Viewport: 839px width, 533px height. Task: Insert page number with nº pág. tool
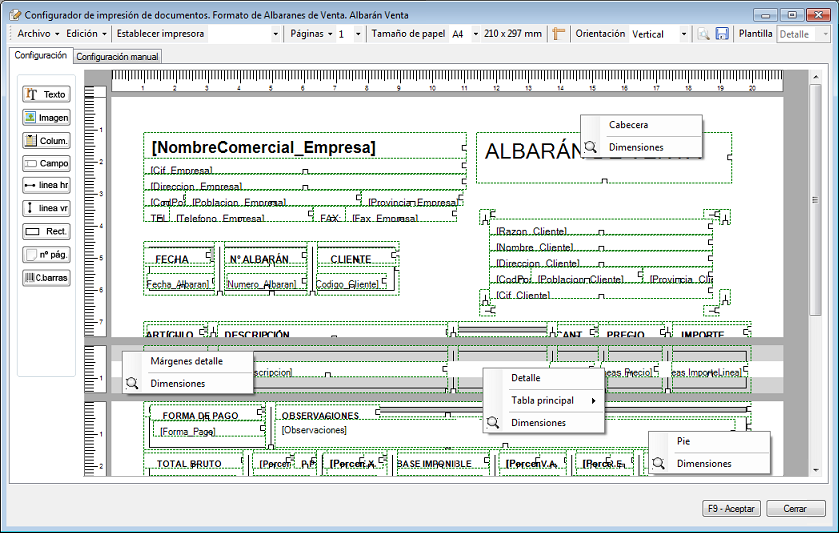46,255
